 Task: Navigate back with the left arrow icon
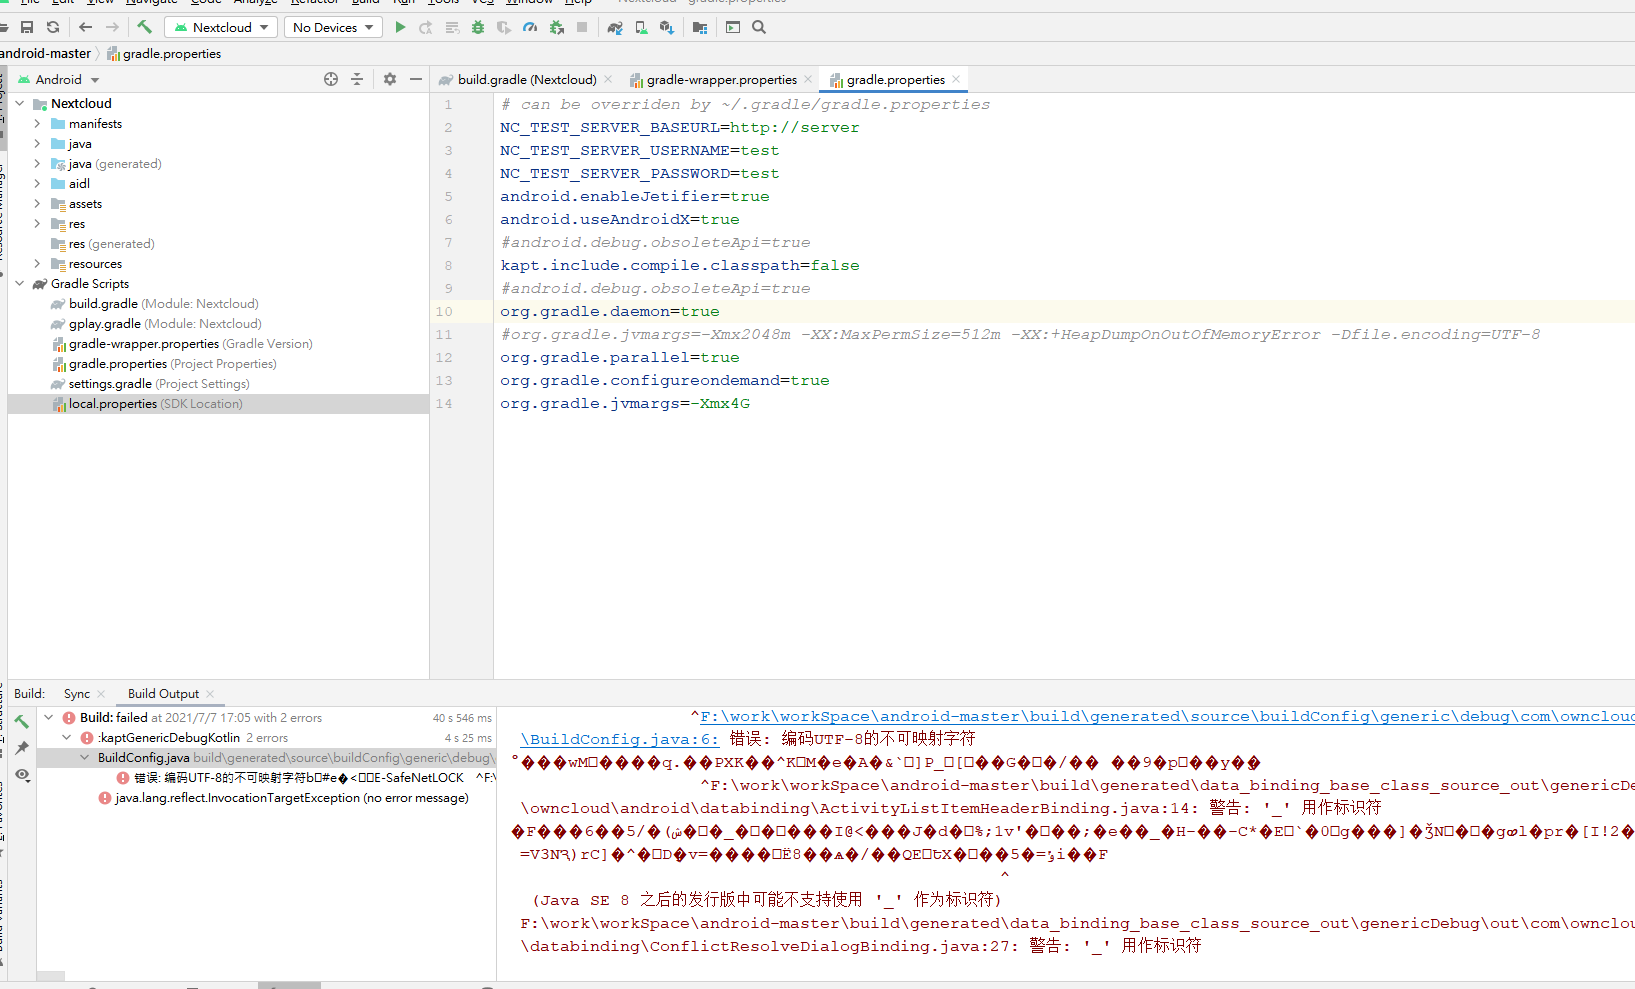86,27
